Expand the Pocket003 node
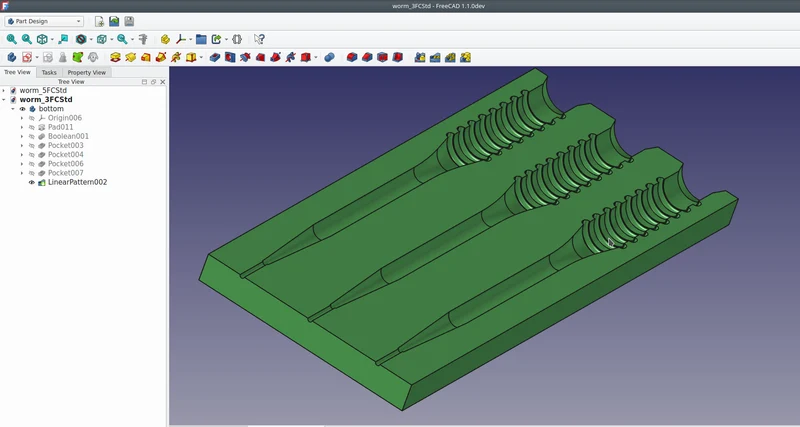800x427 pixels. point(22,145)
